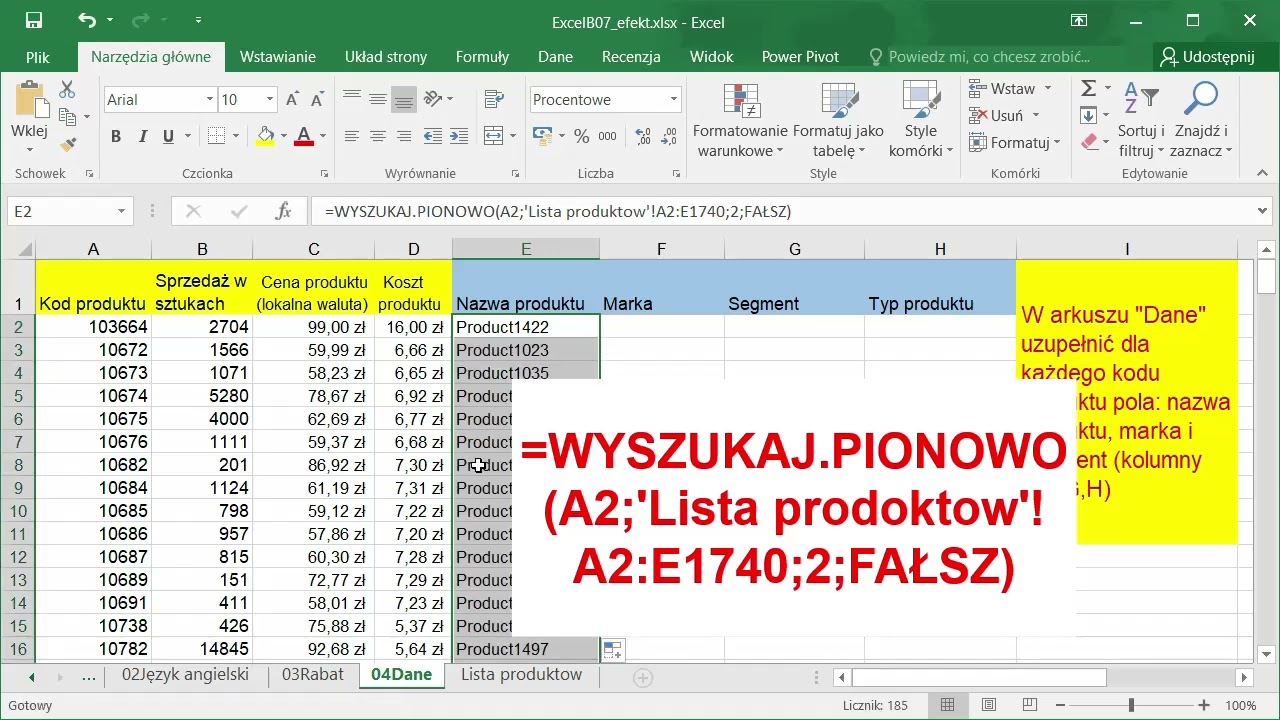Open Style komórki gallery
Viewport: 1280px width, 720px height.
click(x=920, y=120)
